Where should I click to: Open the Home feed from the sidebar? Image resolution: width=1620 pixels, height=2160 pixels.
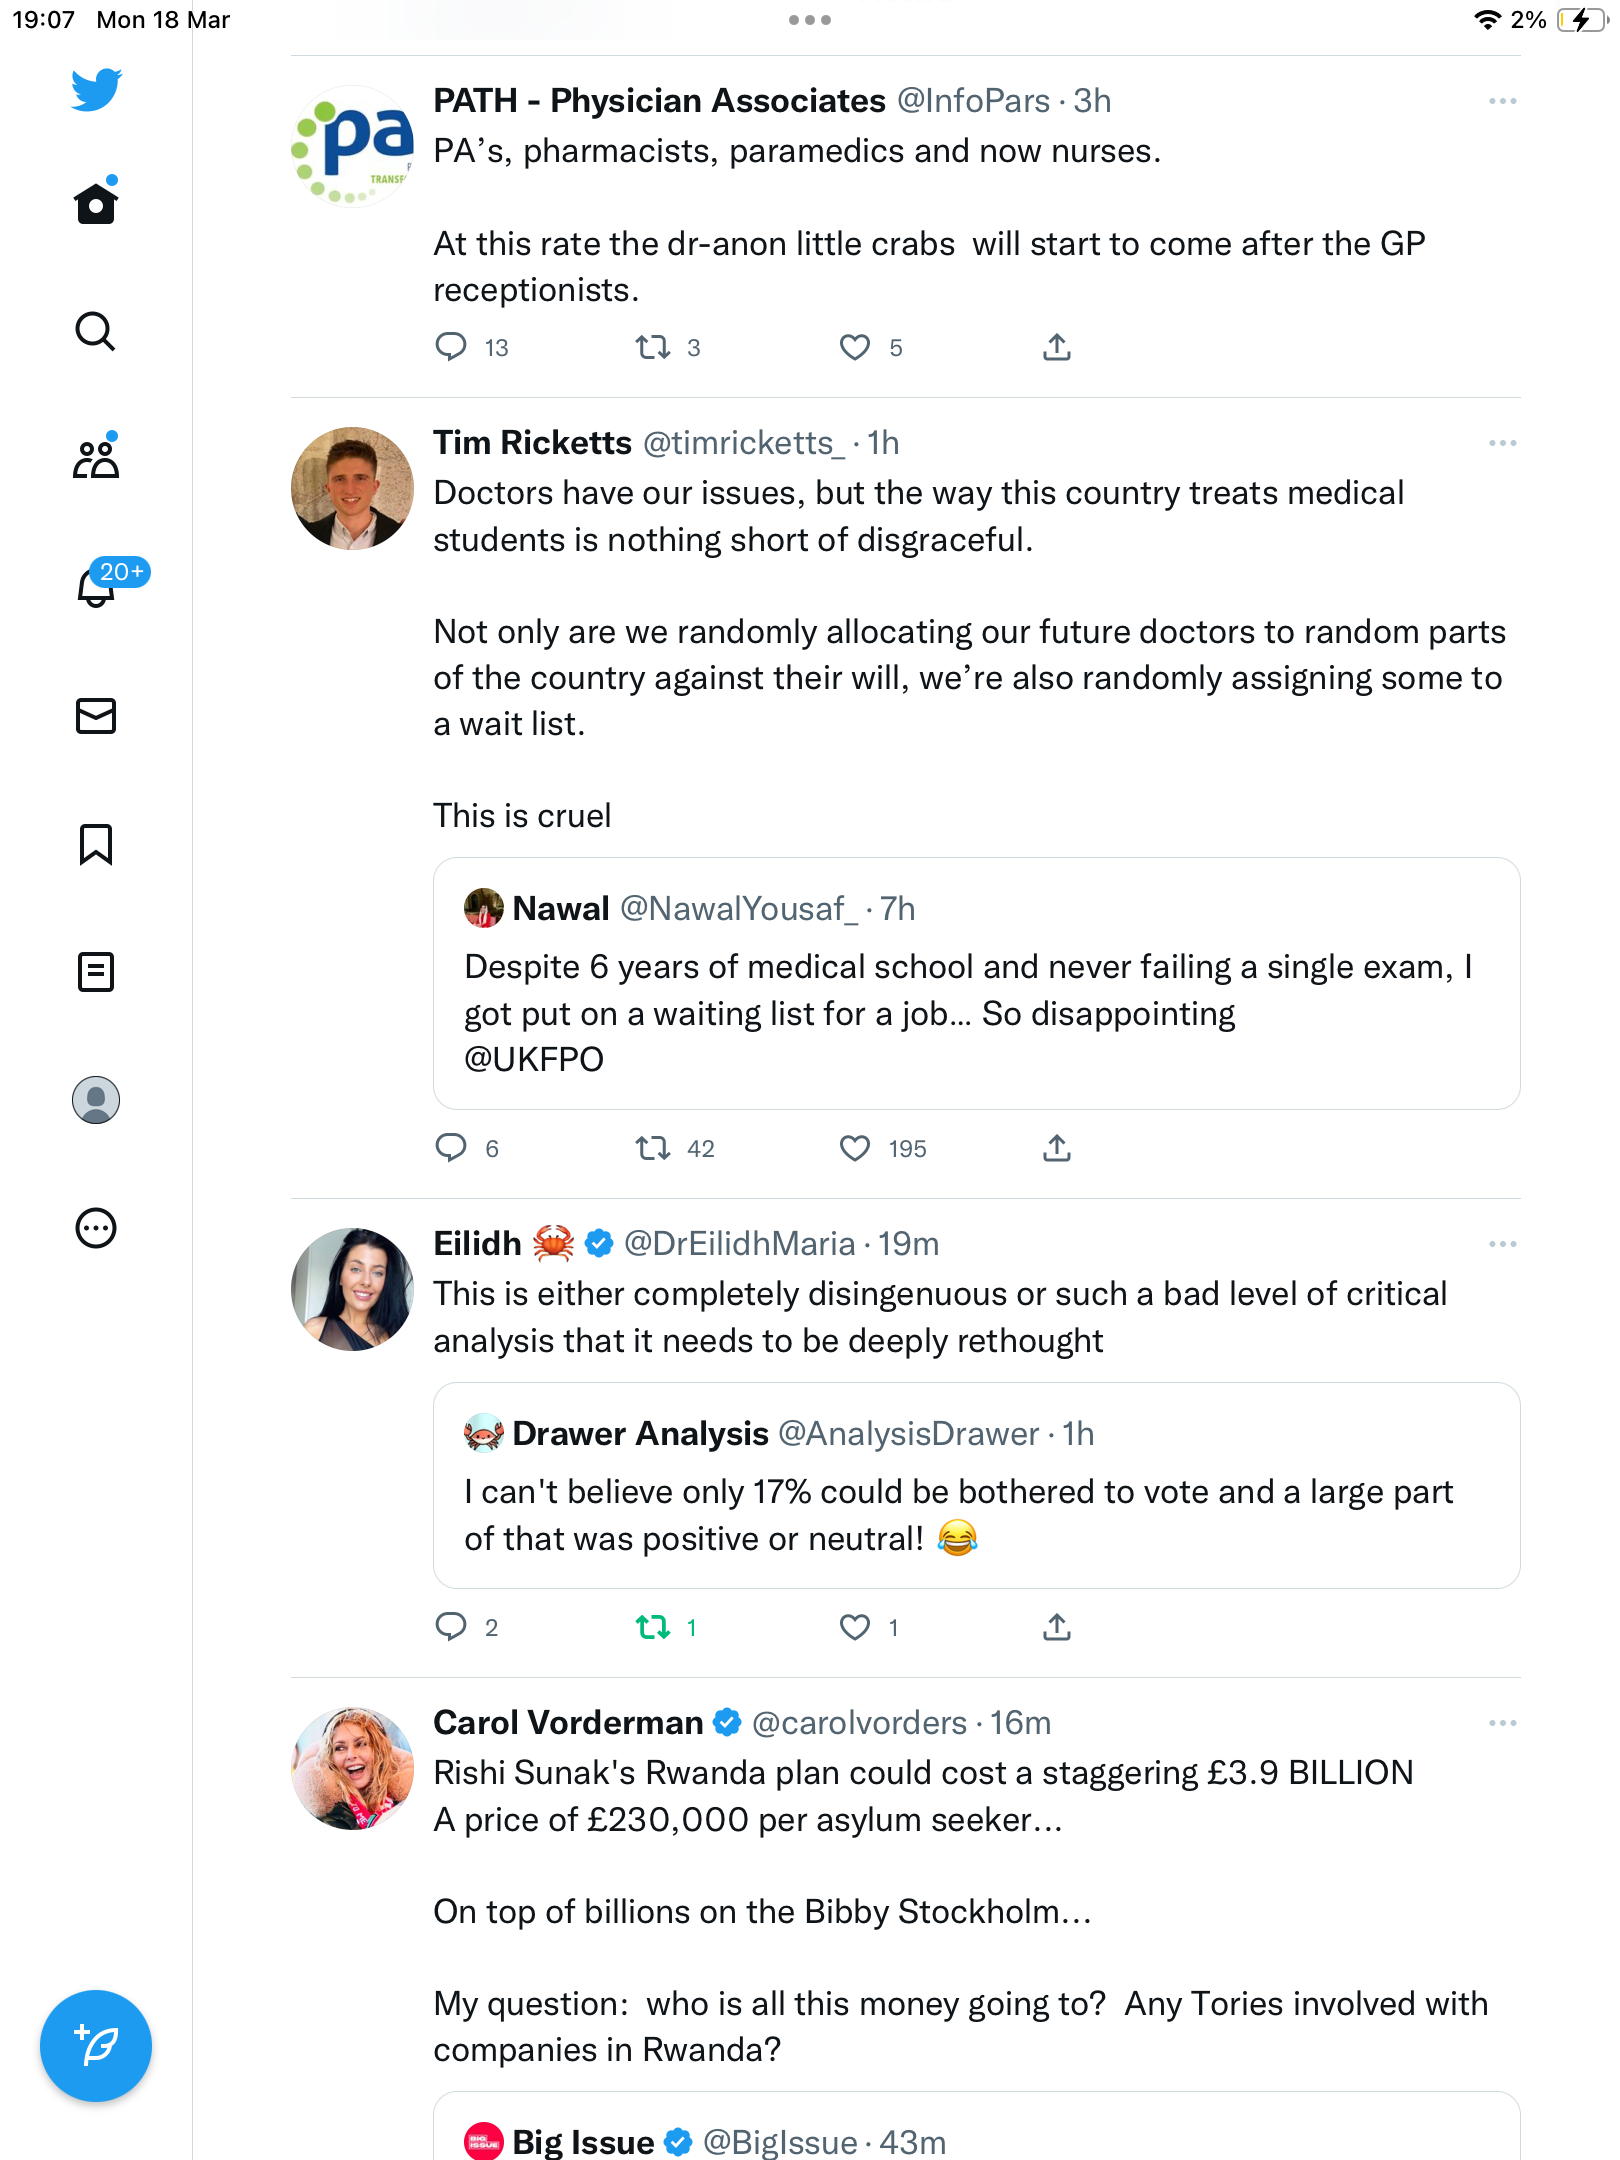coord(96,203)
